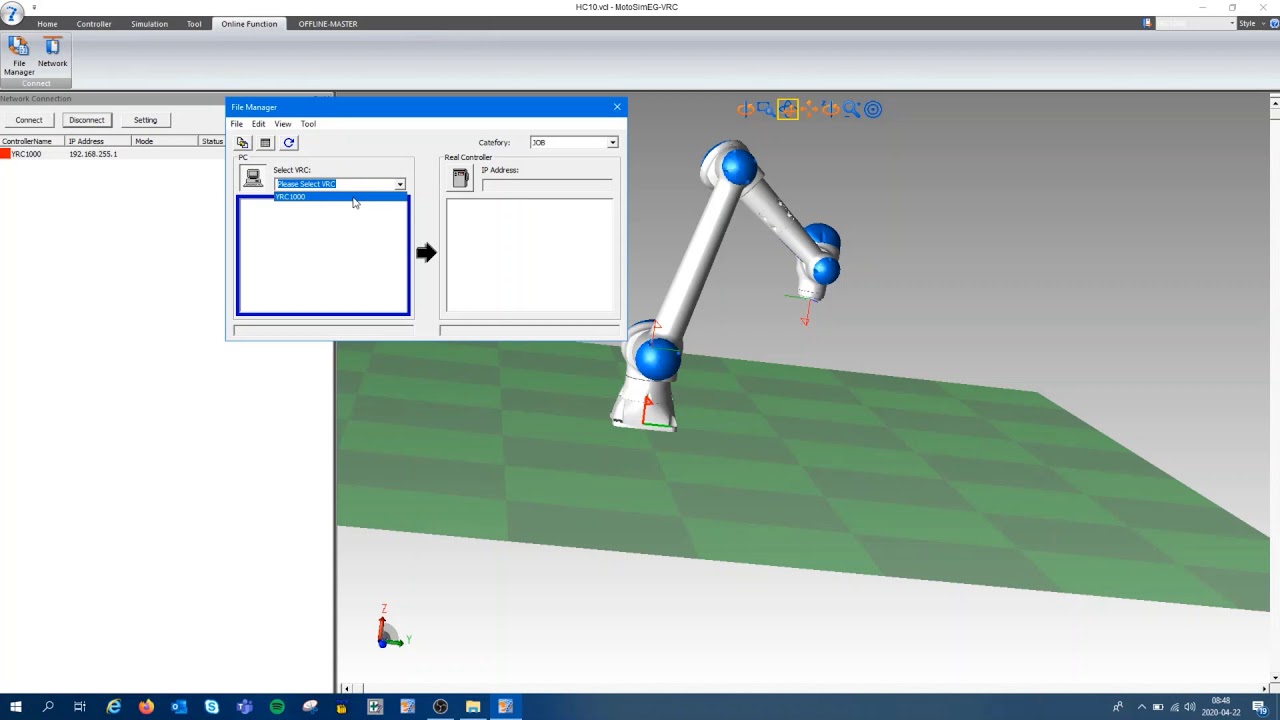Open the Edit menu in File Manager
Image resolution: width=1280 pixels, height=720 pixels.
click(x=259, y=124)
